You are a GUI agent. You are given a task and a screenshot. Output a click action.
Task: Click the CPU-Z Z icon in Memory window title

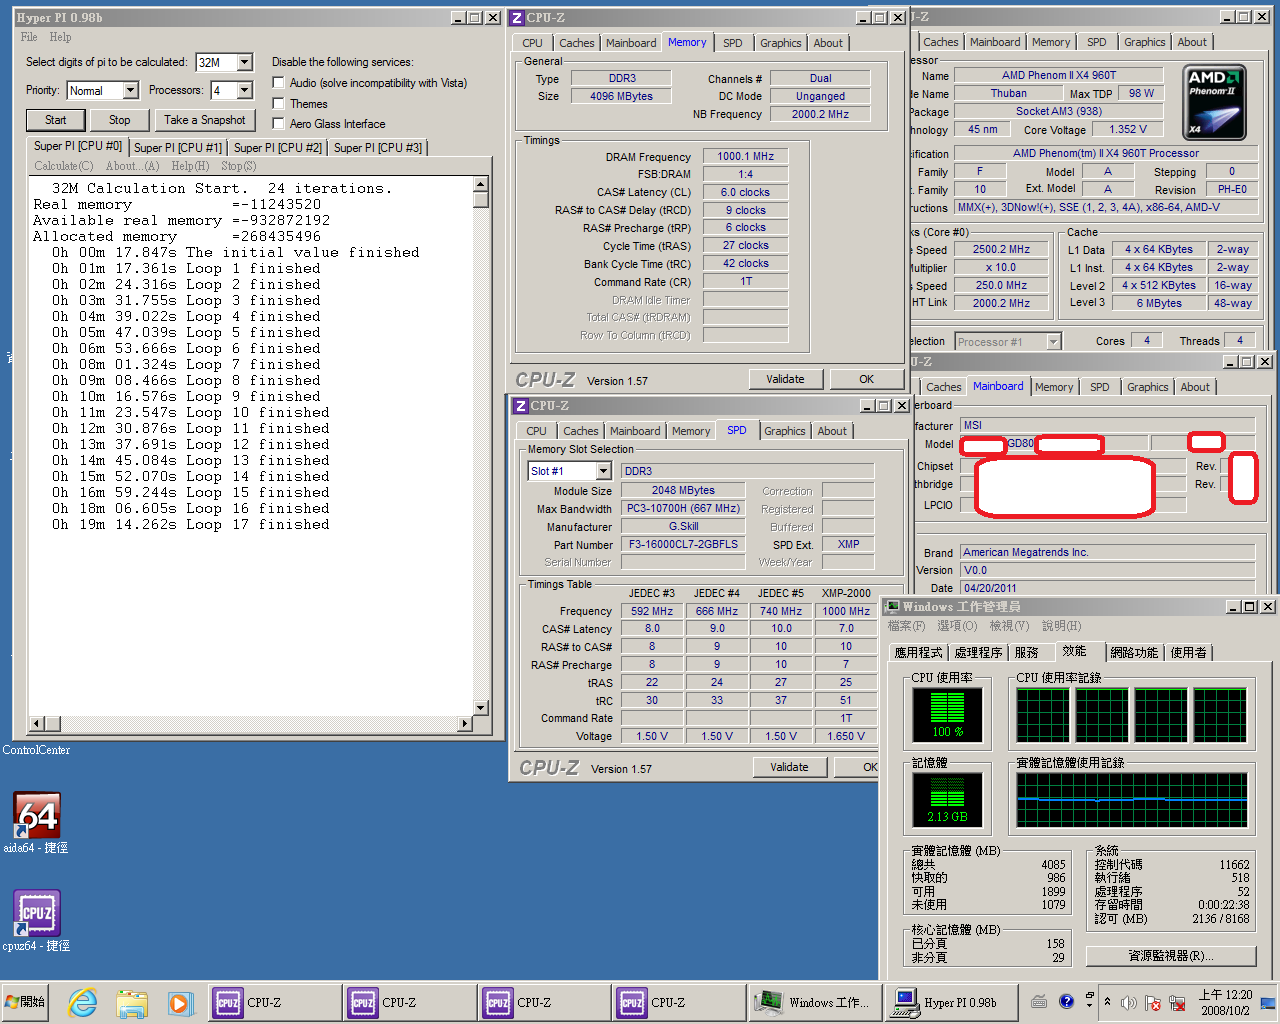point(517,18)
